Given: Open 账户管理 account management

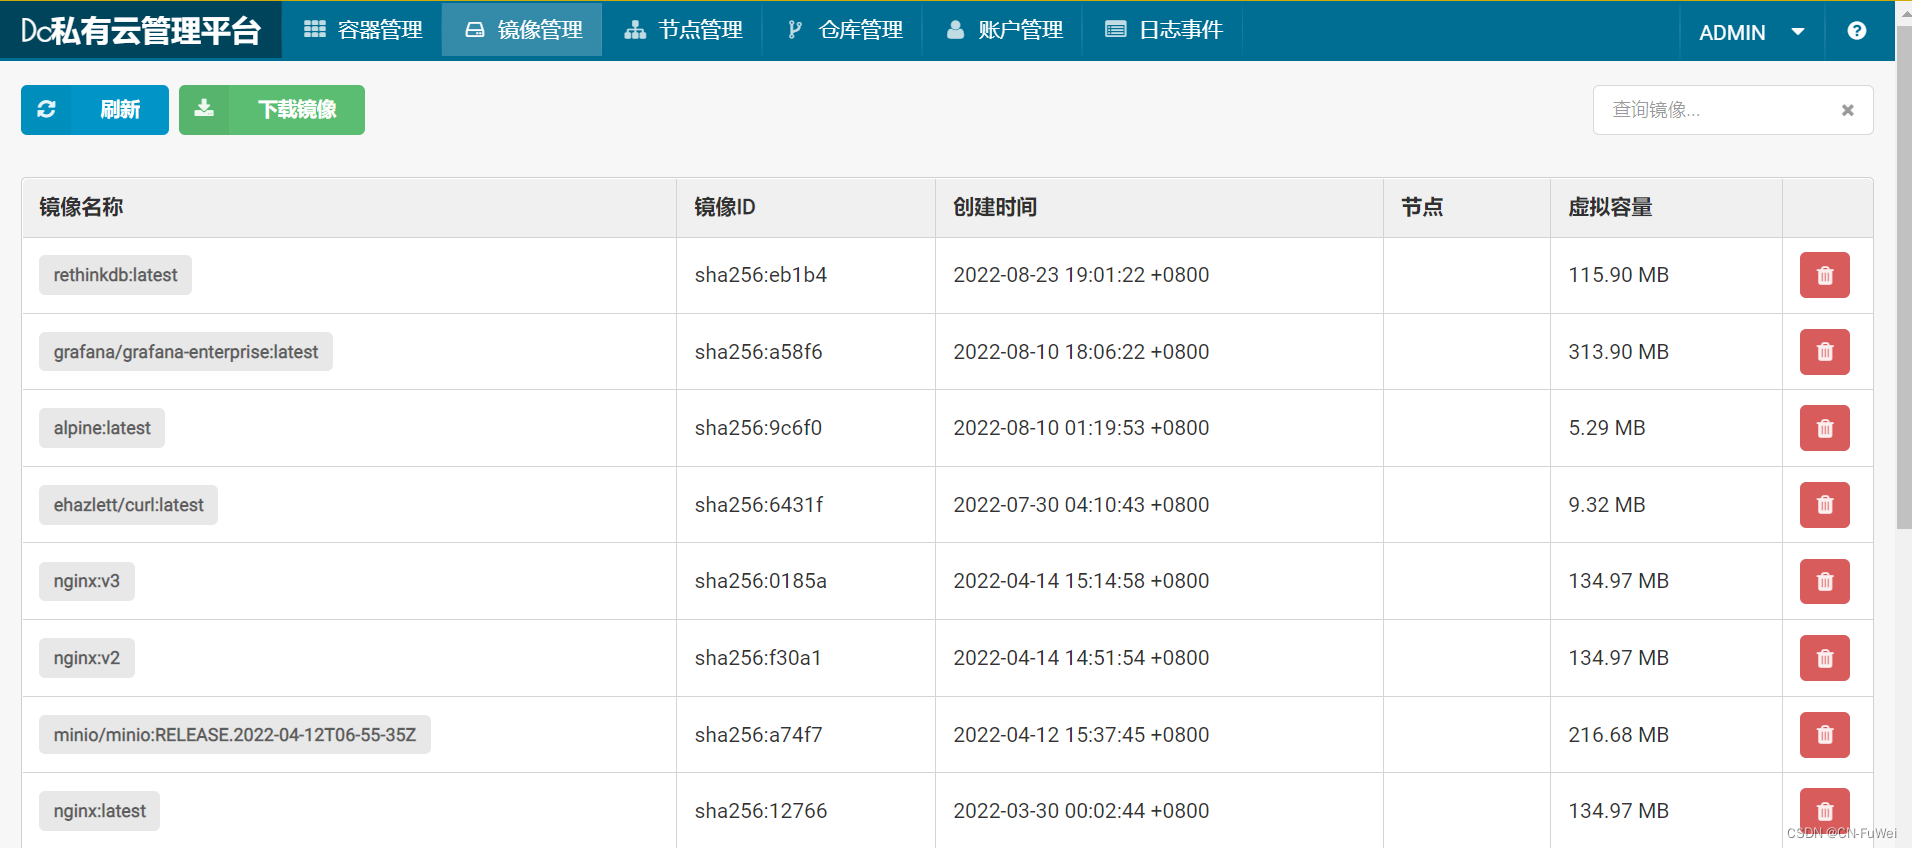Looking at the screenshot, I should point(1003,30).
